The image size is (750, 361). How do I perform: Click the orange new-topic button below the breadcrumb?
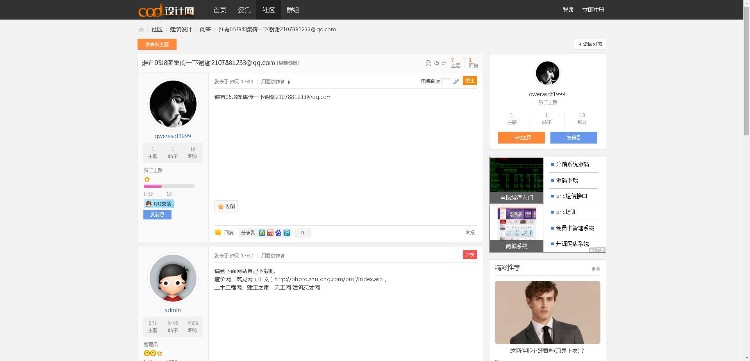[x=157, y=44]
